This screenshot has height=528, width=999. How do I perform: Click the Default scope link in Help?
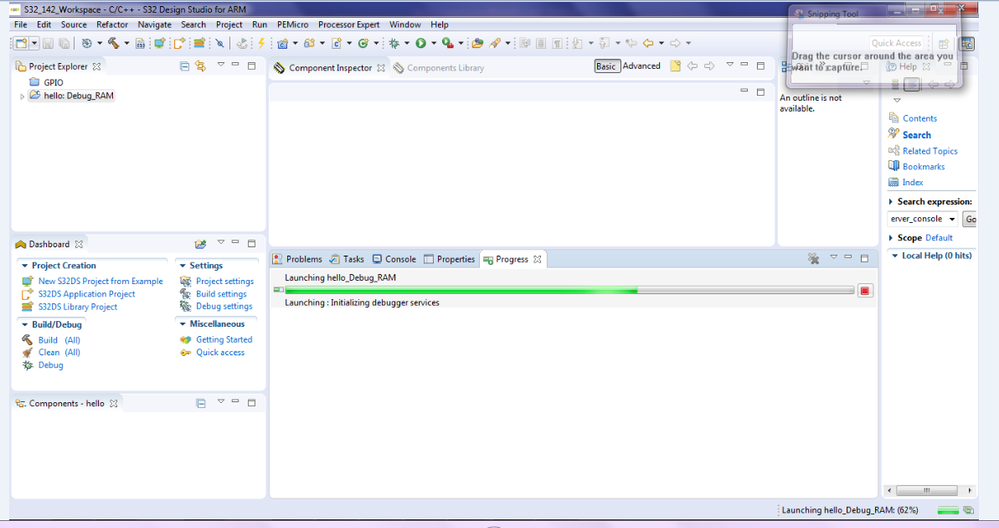pos(938,238)
